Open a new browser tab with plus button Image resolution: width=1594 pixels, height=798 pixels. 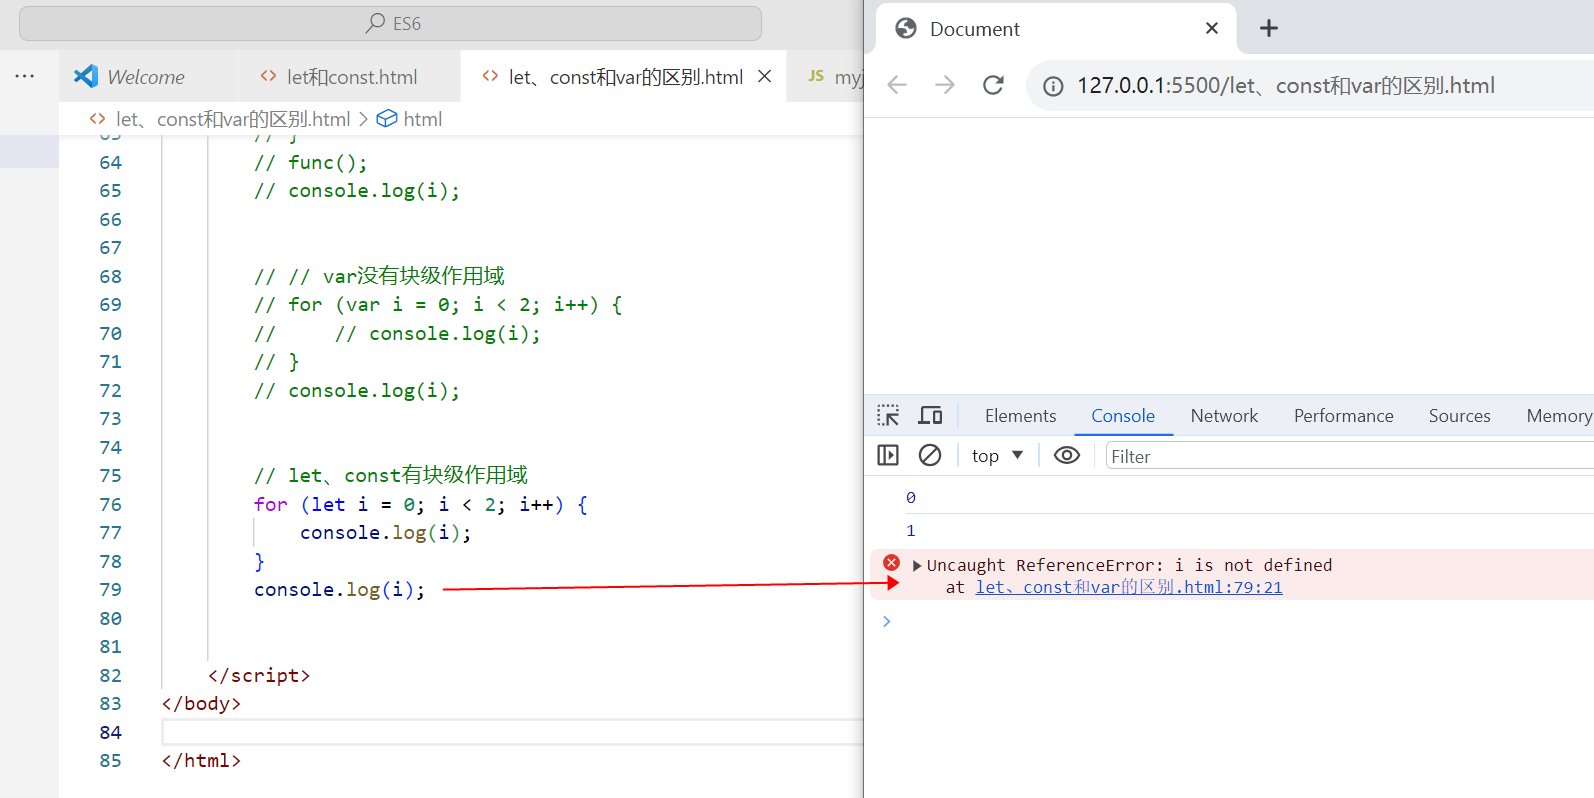point(1269,28)
